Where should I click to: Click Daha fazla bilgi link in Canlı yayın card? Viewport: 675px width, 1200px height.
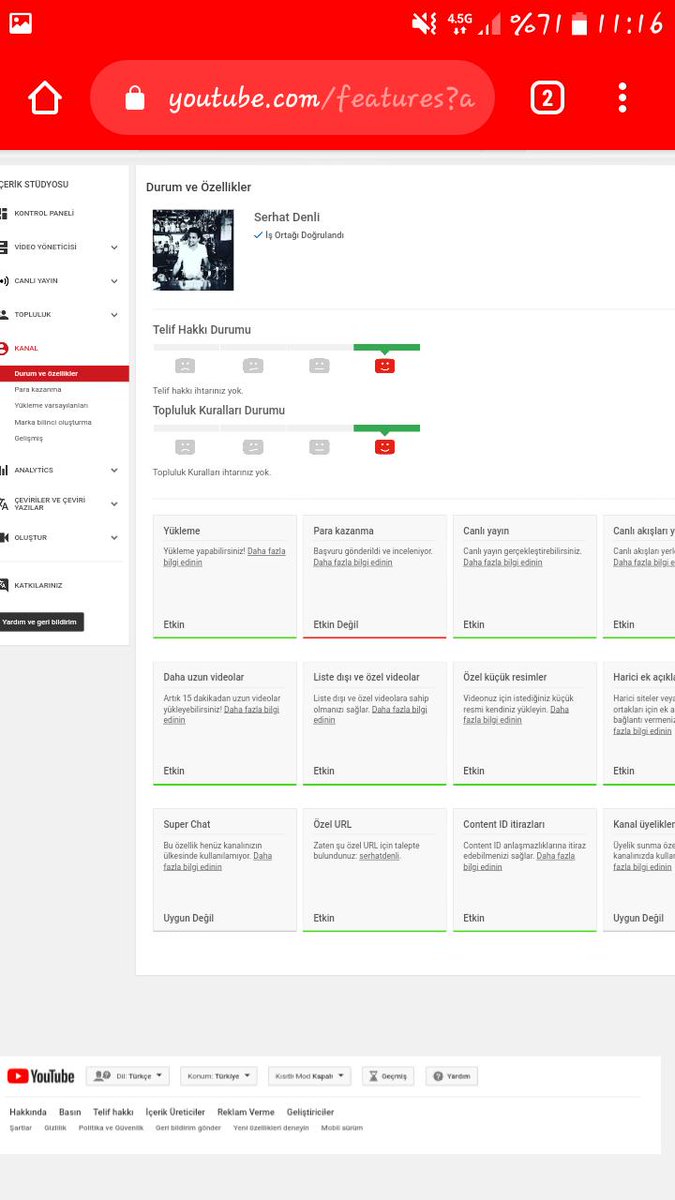click(x=503, y=562)
